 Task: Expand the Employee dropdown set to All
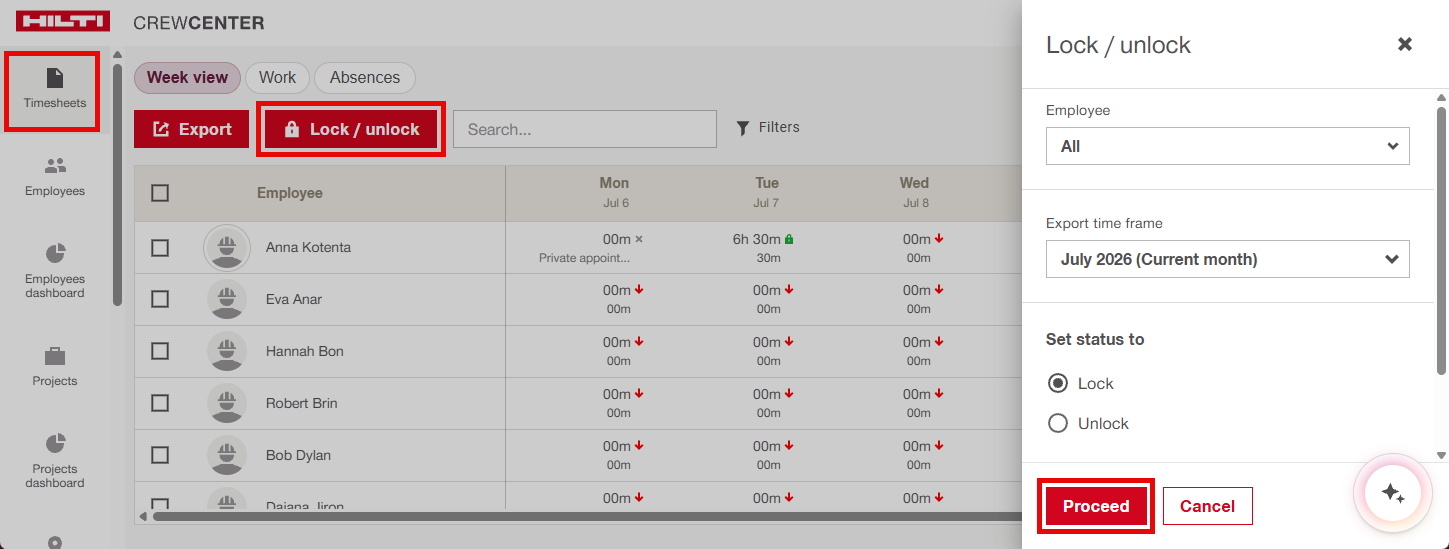1228,146
